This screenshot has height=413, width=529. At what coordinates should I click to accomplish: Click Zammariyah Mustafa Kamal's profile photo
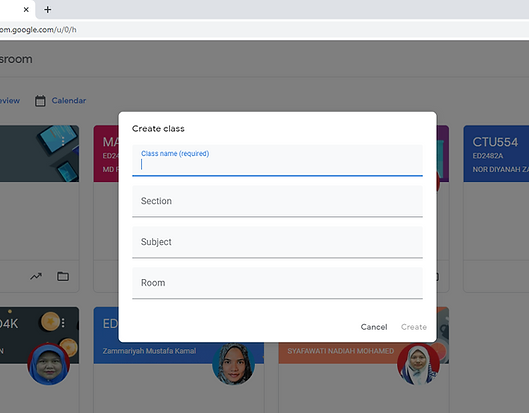coord(233,364)
